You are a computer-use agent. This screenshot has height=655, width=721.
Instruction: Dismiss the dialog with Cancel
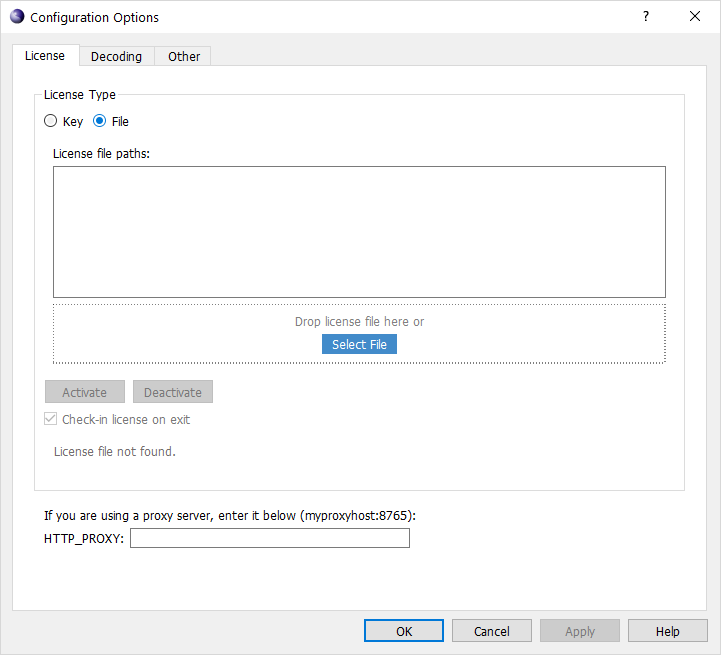[x=491, y=631]
